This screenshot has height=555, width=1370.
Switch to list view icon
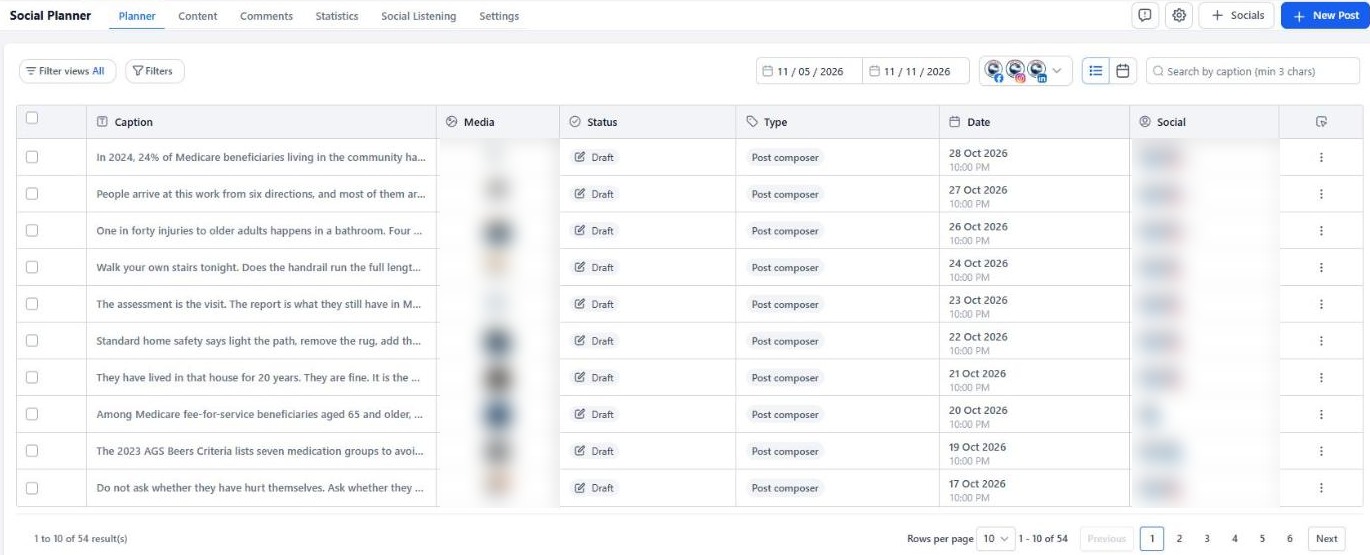point(1096,71)
